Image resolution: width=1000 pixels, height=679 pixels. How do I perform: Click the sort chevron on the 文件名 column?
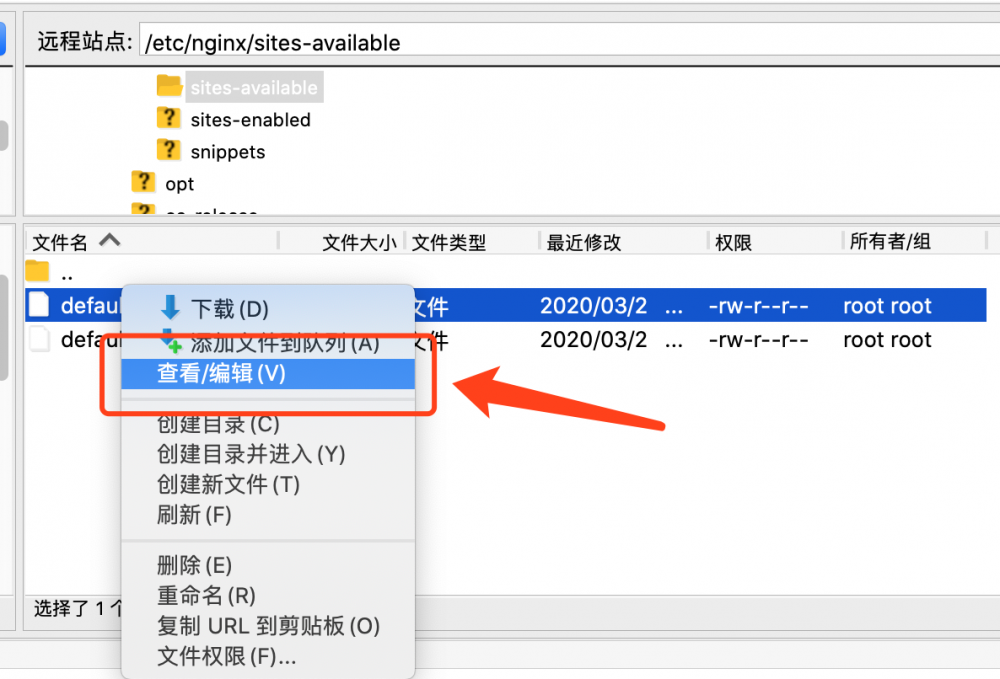(109, 239)
